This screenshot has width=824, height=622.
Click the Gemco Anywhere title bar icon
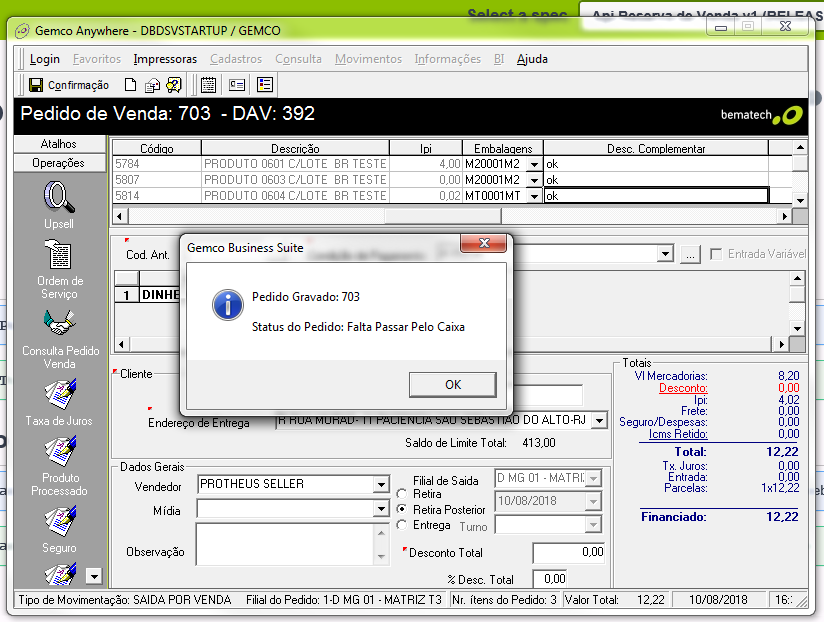[22, 31]
